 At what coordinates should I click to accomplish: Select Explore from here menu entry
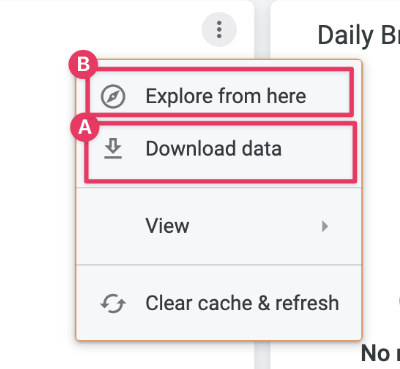tap(219, 96)
